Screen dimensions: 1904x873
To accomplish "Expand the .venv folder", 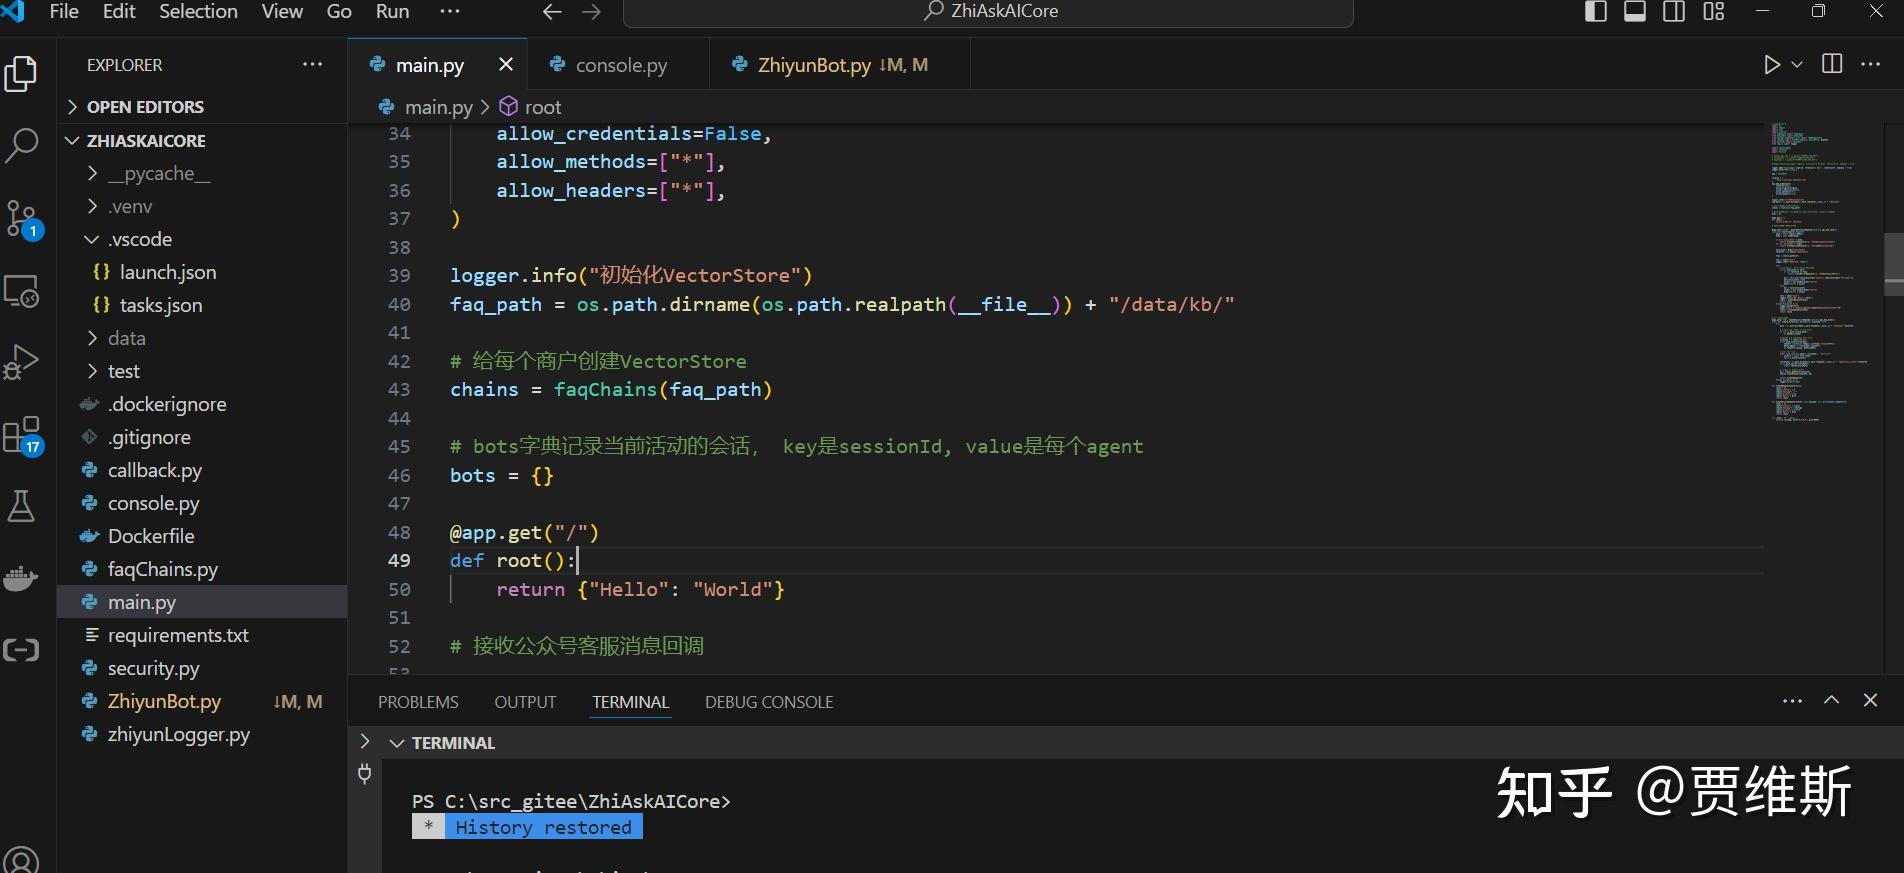I will click(x=202, y=206).
